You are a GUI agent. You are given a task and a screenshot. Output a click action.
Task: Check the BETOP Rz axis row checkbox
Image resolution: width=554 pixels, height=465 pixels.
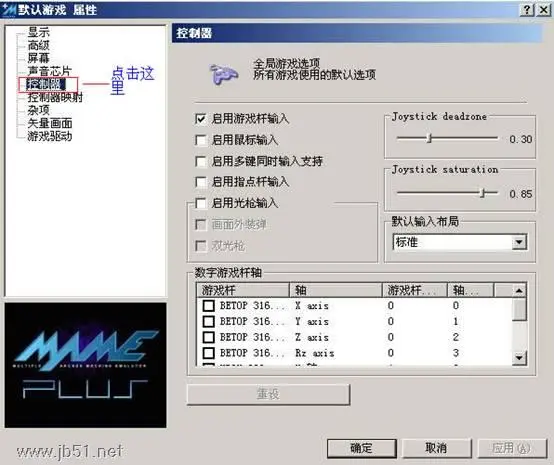point(208,353)
